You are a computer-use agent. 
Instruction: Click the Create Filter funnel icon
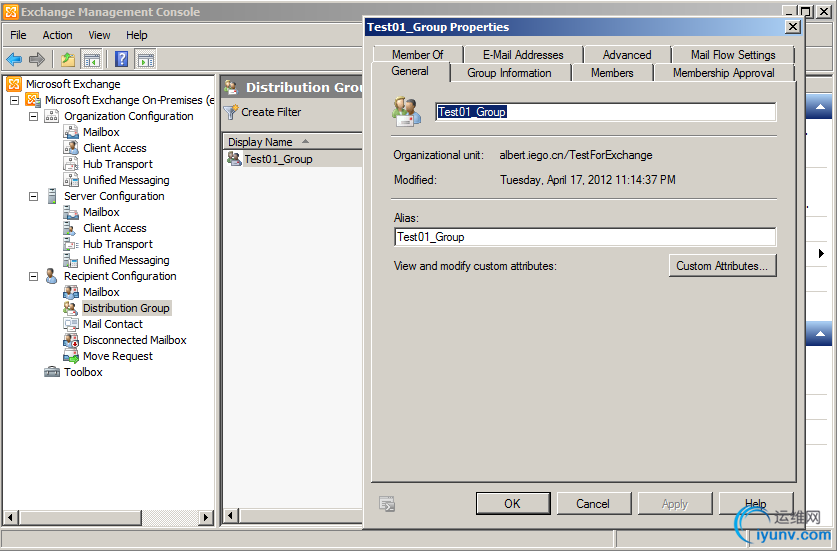[x=231, y=112]
